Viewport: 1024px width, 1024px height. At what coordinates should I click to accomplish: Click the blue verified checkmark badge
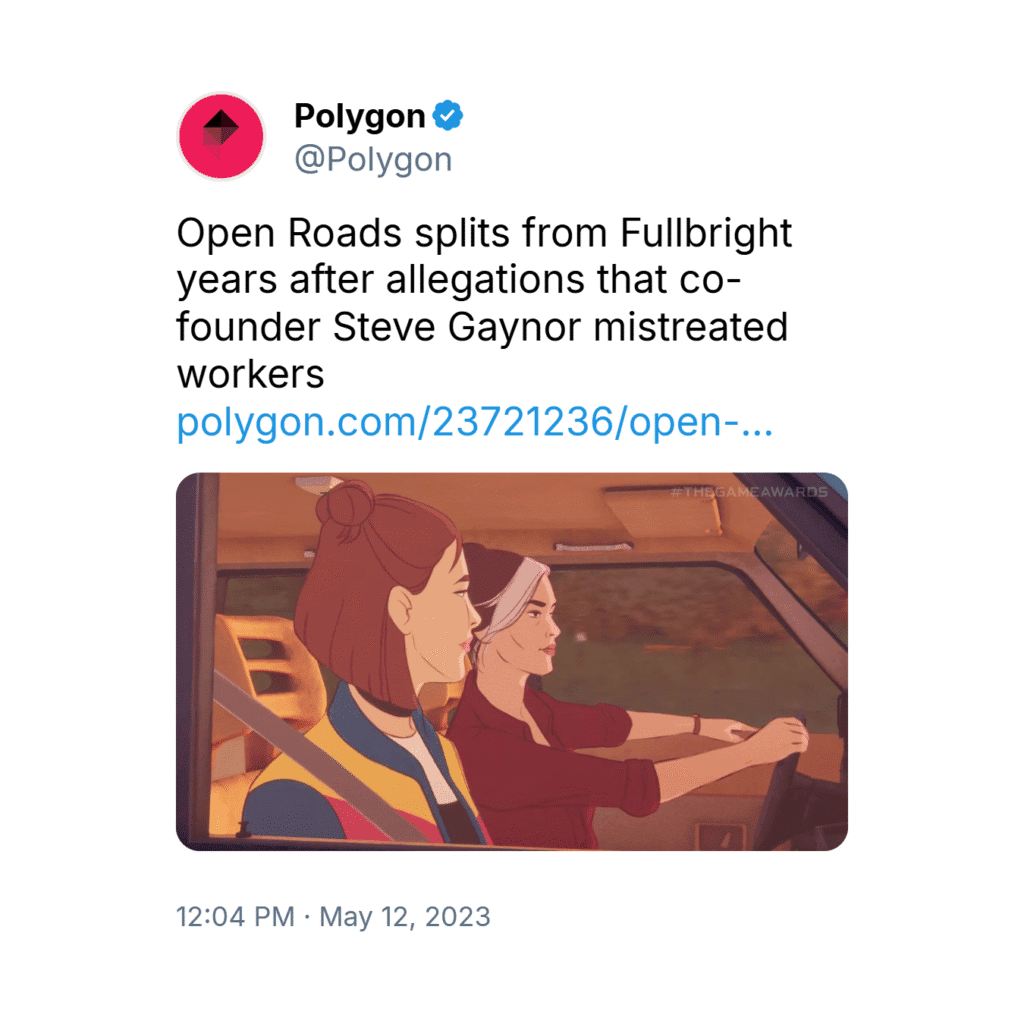448,117
